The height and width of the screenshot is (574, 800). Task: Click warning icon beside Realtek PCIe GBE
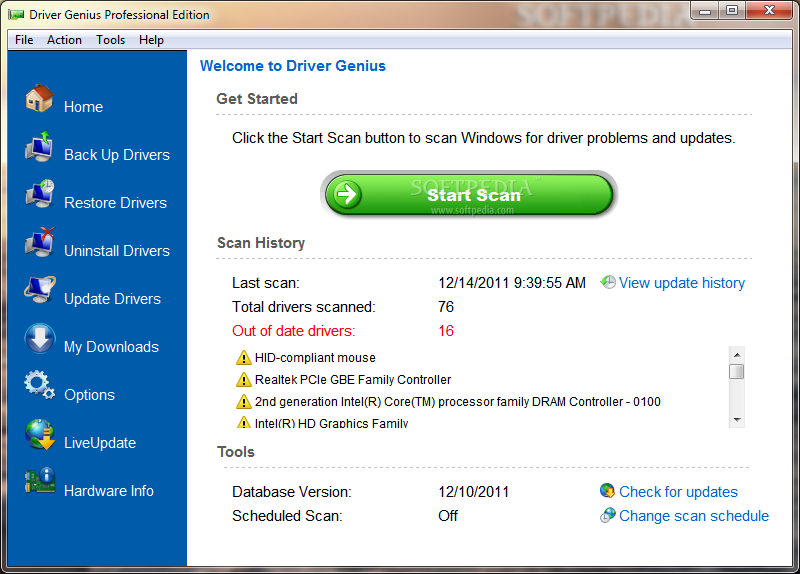pos(244,380)
